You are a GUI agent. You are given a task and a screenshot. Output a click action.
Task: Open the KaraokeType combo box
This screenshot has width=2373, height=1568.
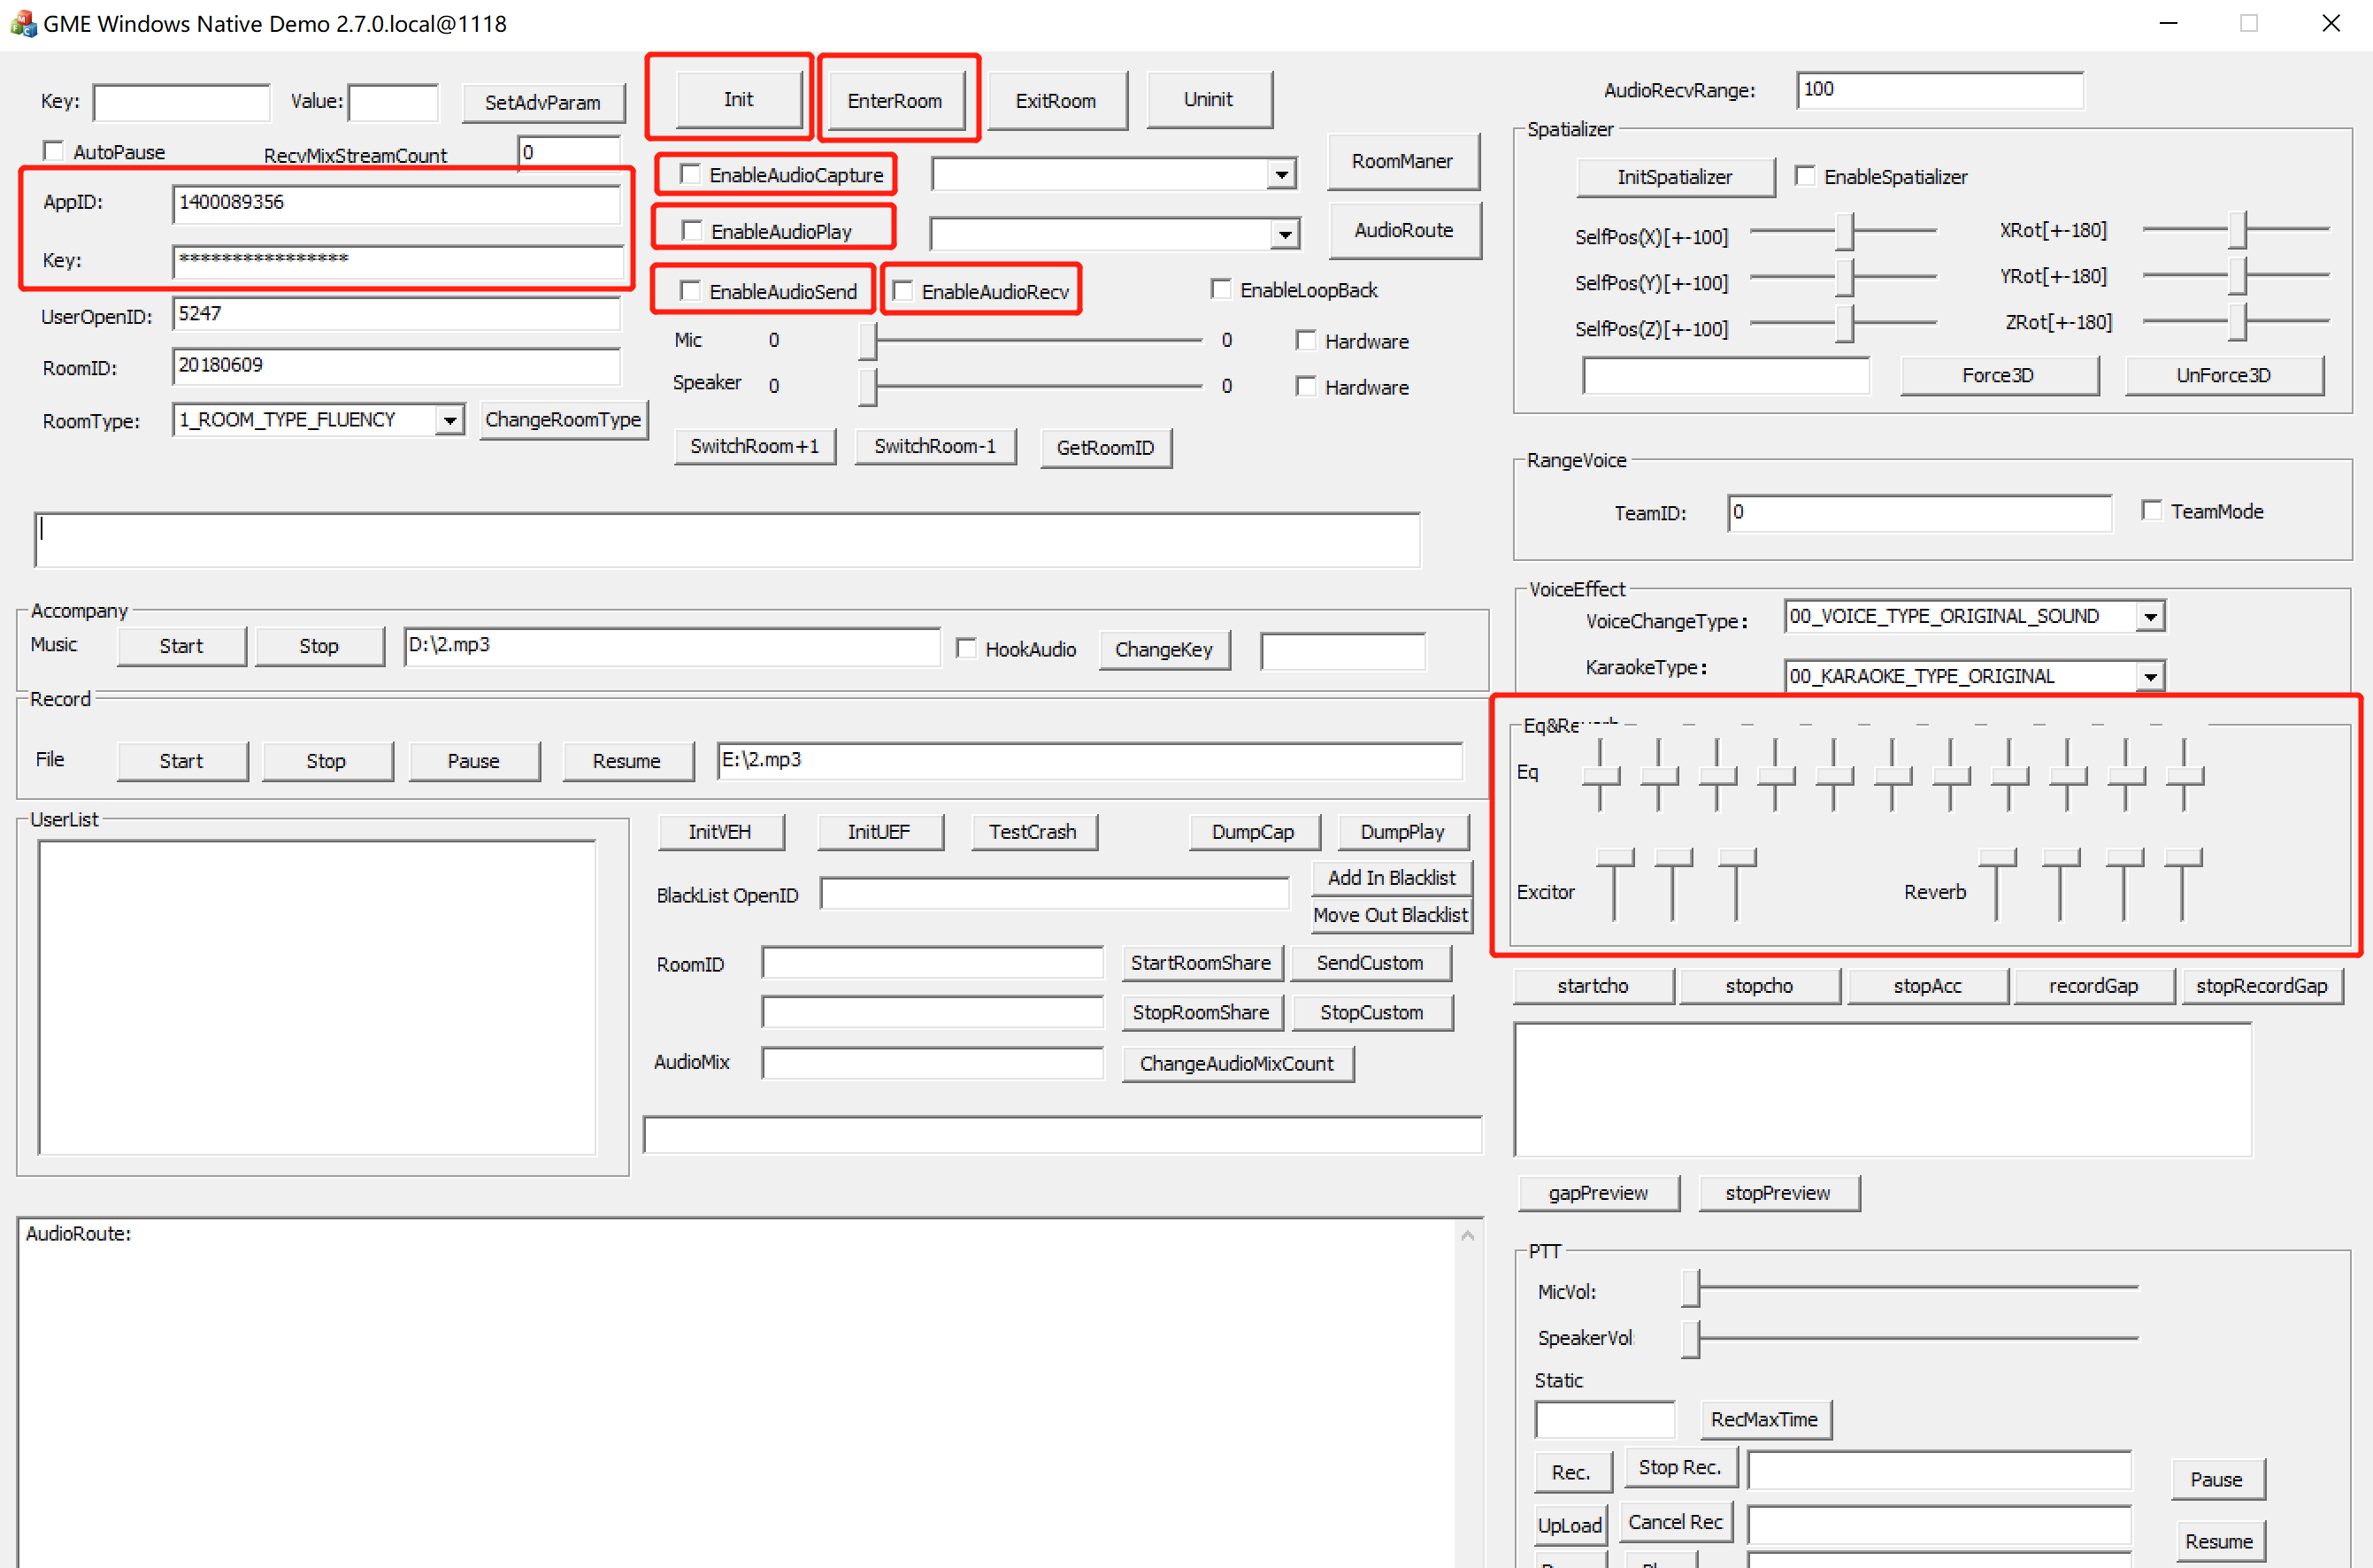pos(2150,677)
